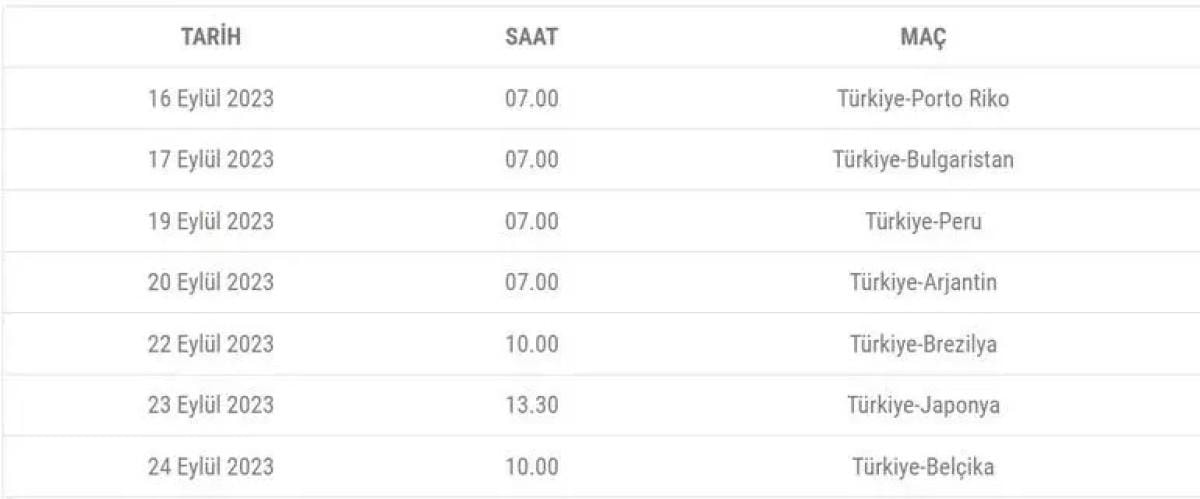
Task: Click the 13.30 time cell
Action: point(531,405)
